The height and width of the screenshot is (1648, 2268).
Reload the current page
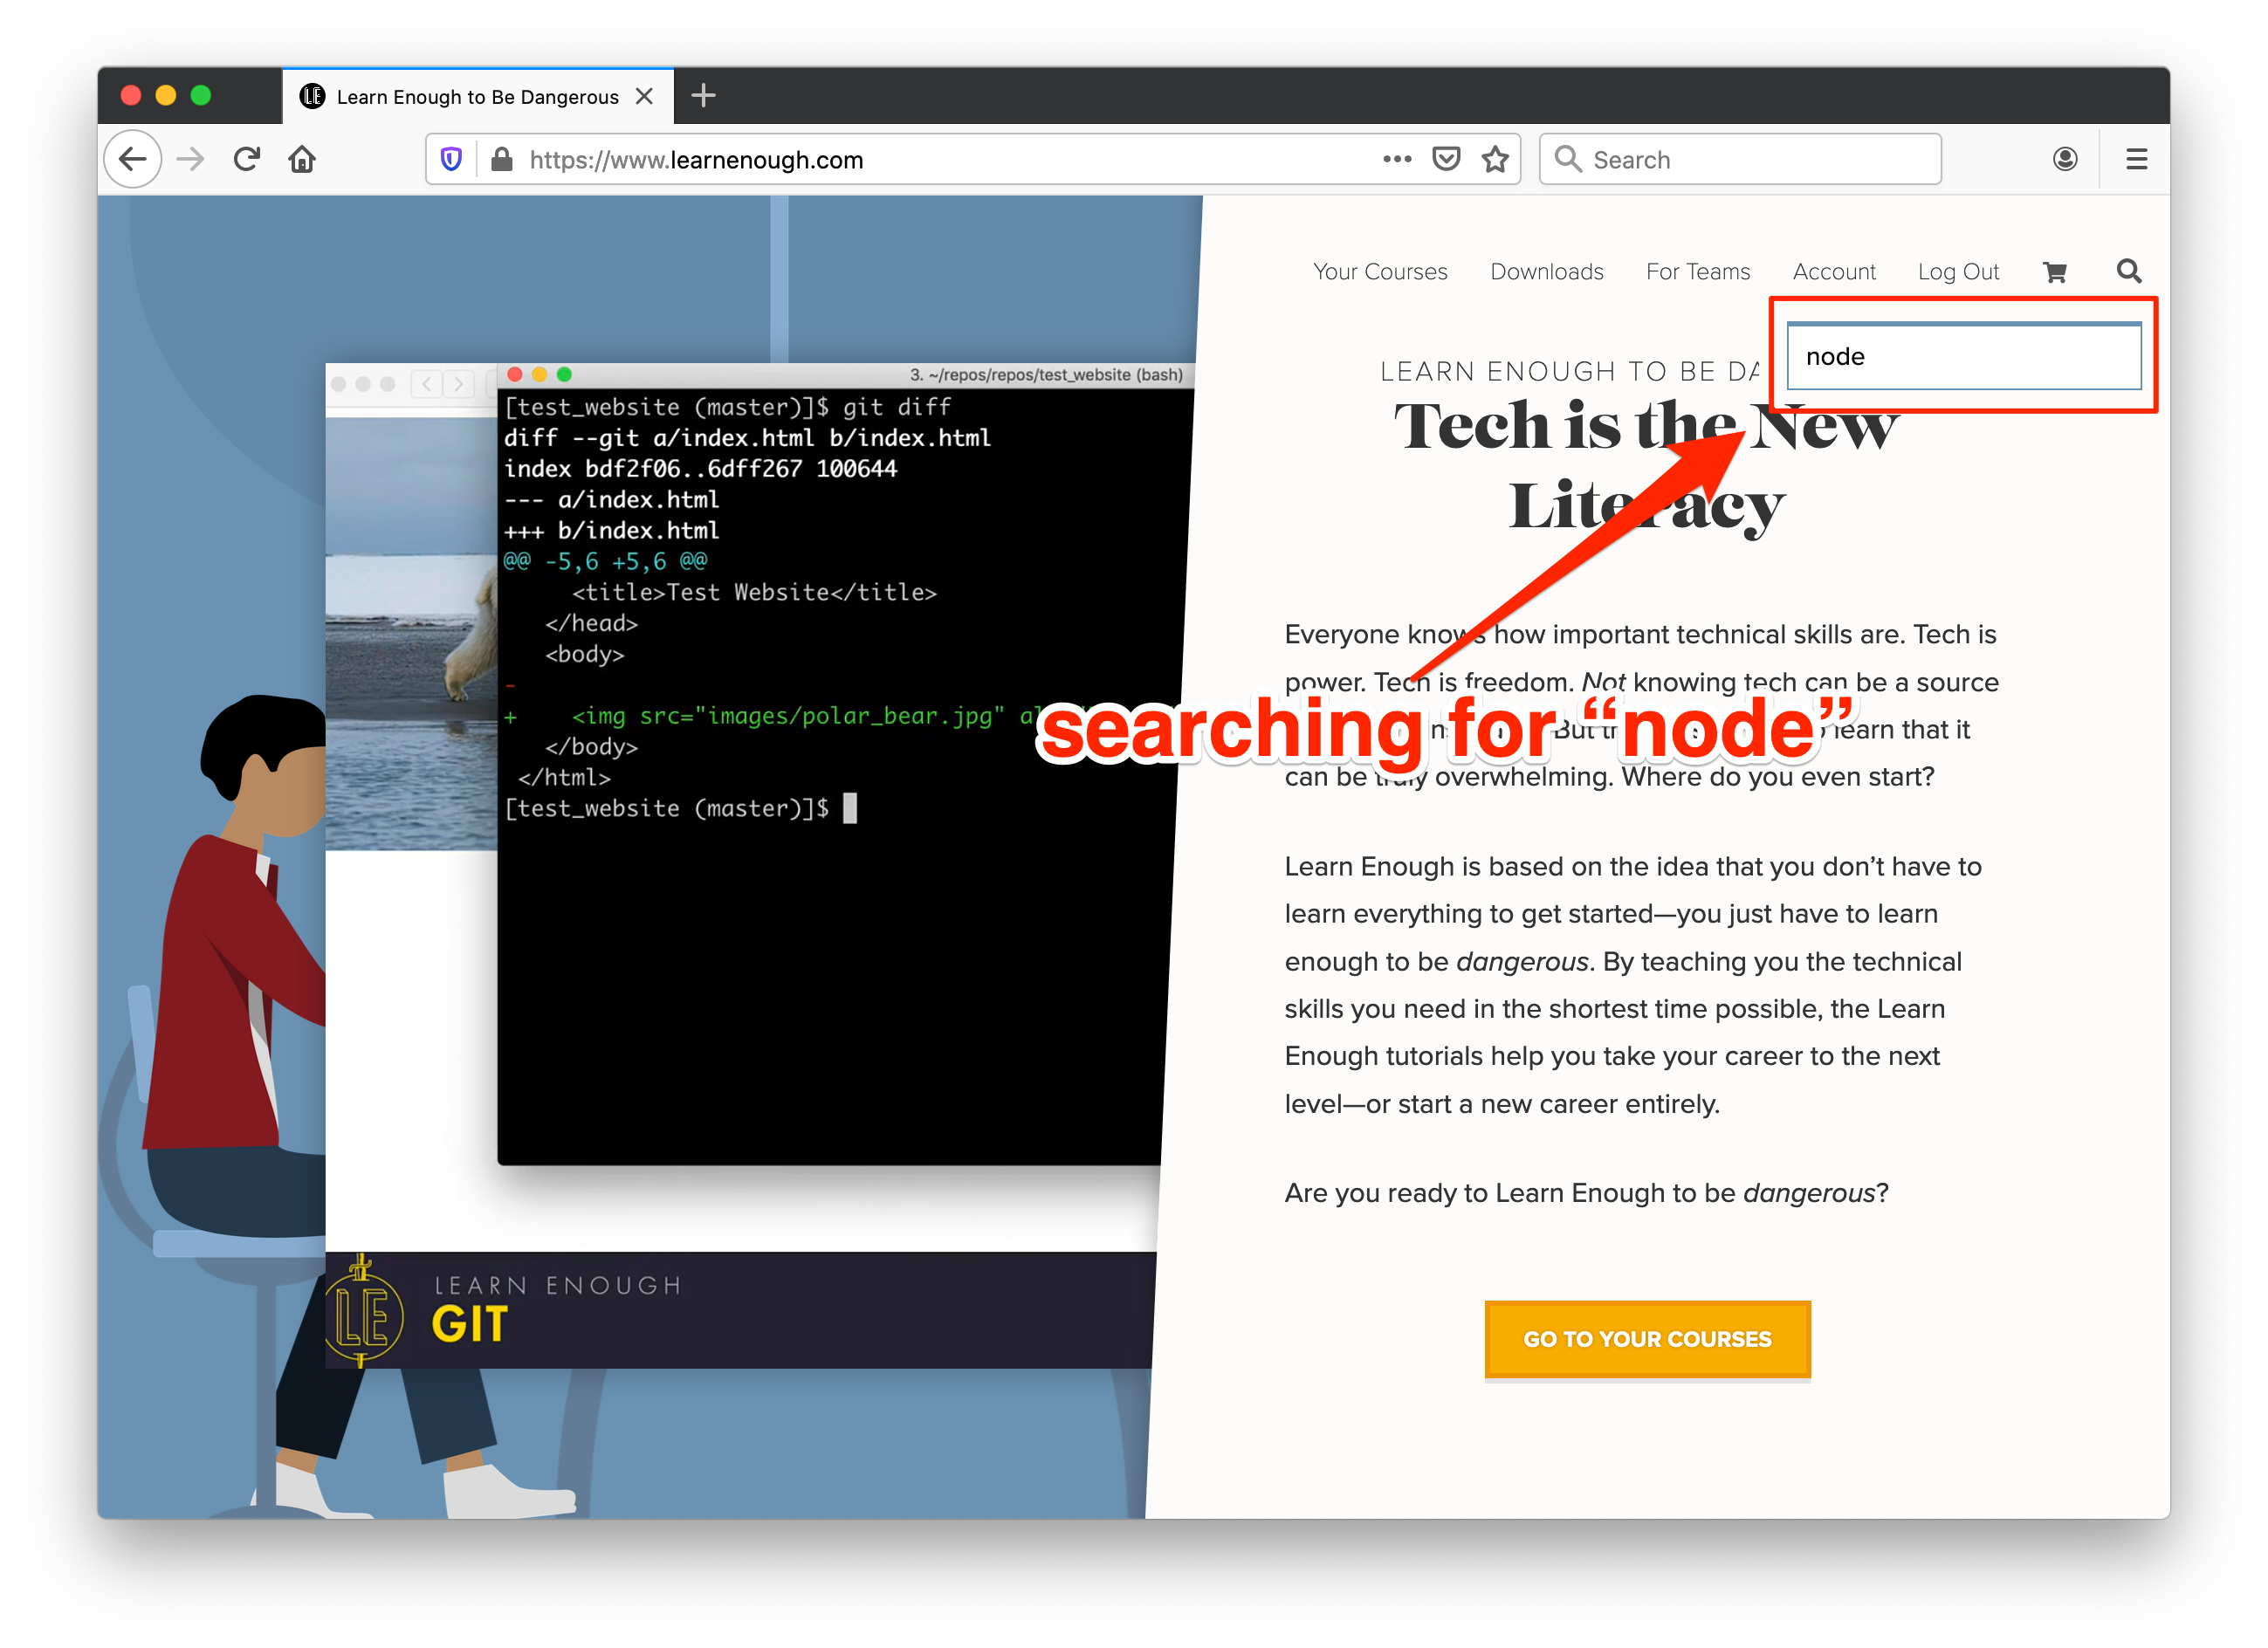click(x=246, y=159)
